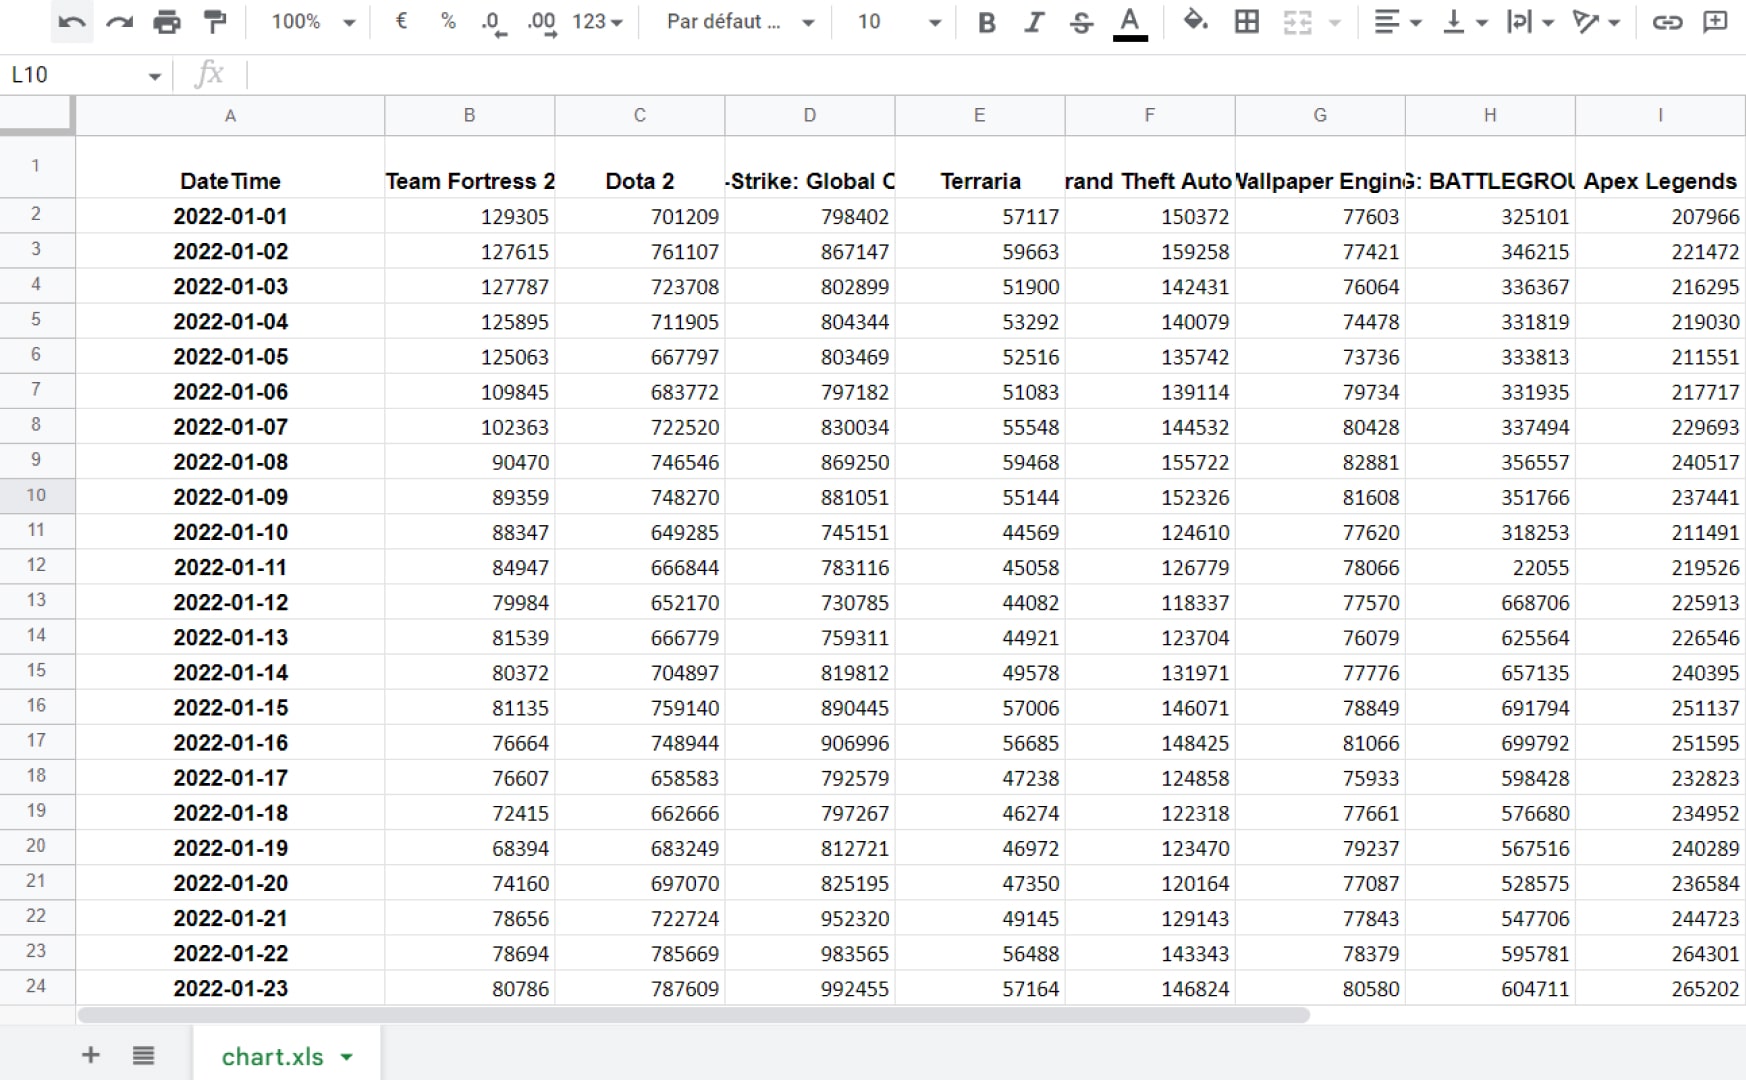The image size is (1746, 1080).
Task: Select date cell 2022-01-23
Action: tap(230, 988)
